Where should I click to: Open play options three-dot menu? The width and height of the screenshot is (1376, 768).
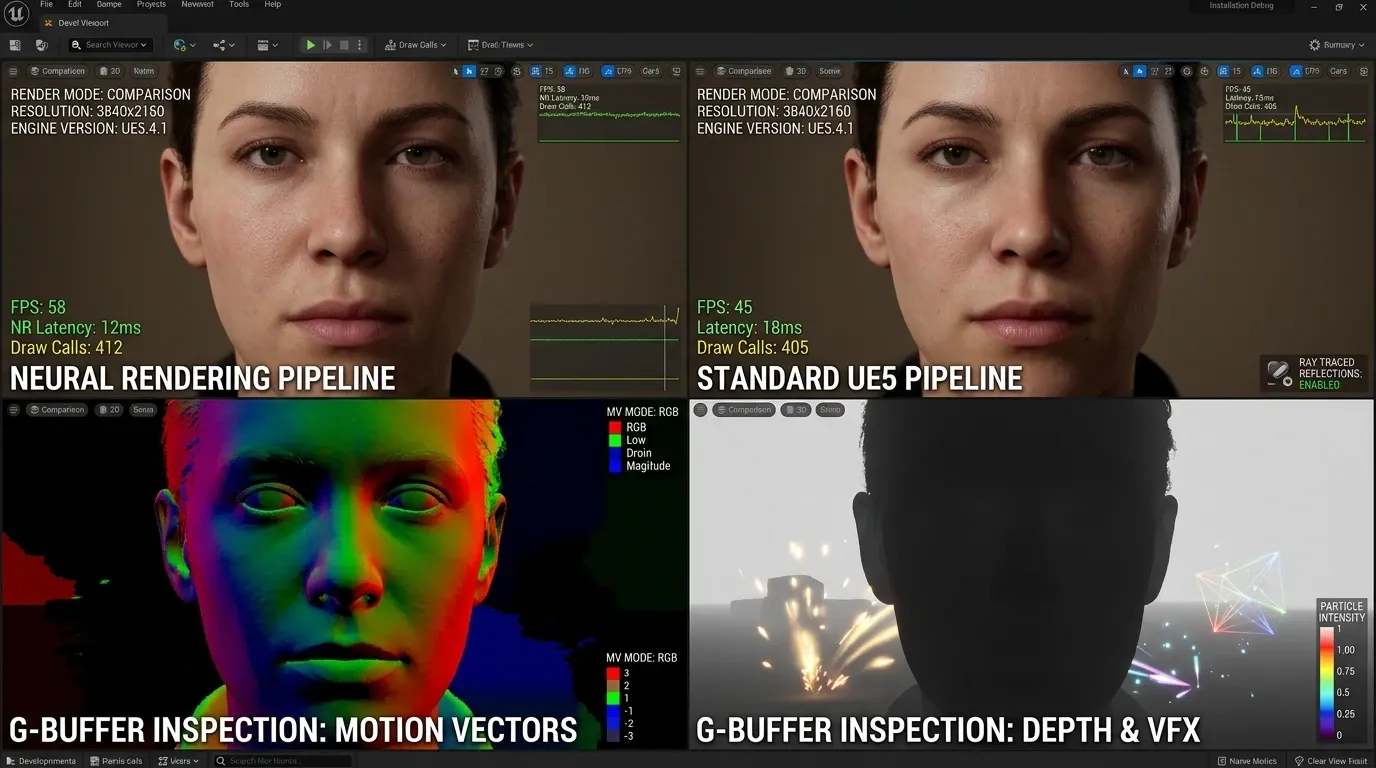coord(360,45)
